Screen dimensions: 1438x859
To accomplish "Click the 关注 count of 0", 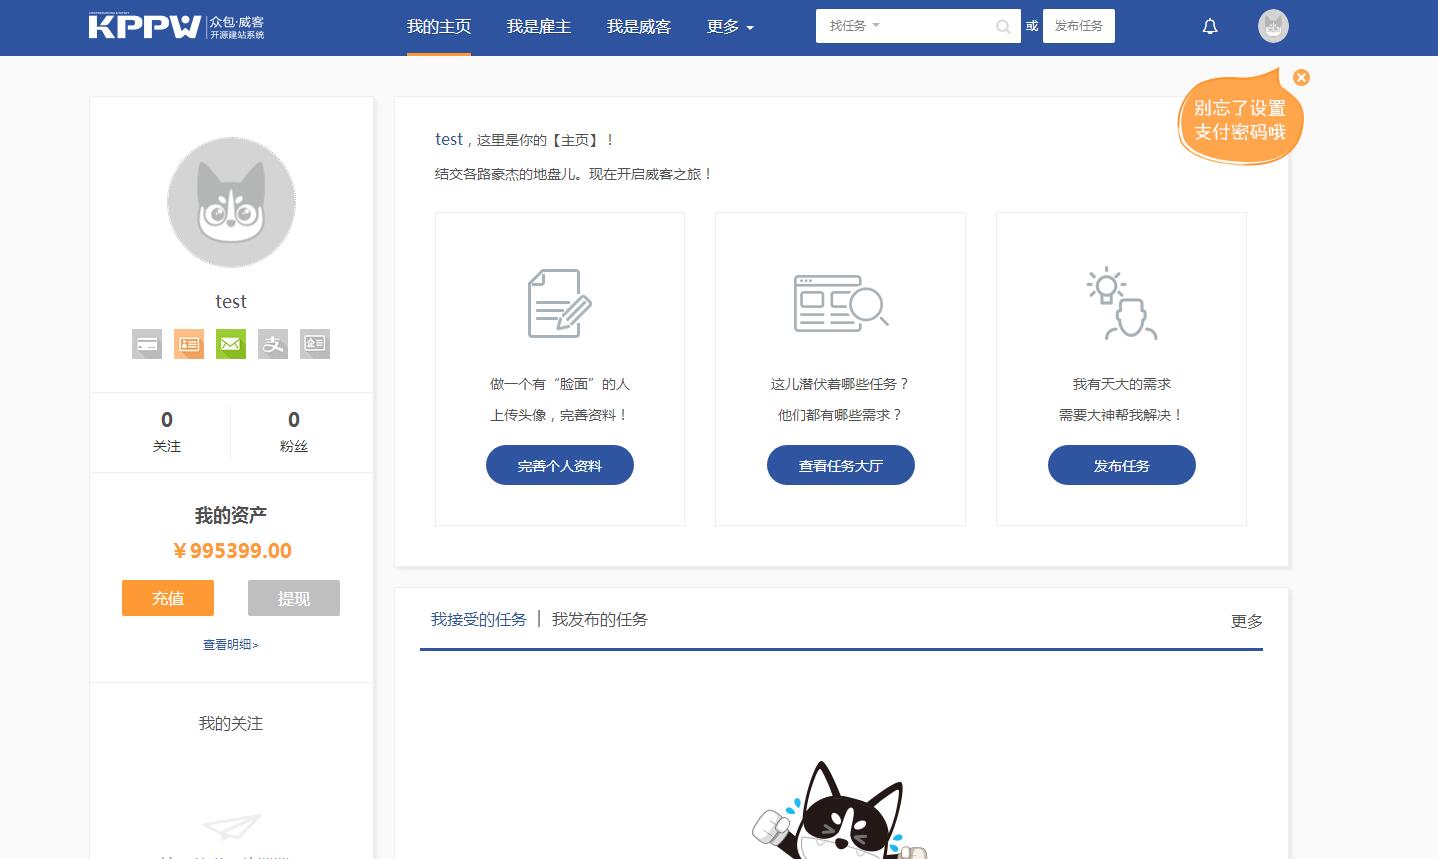I will 167,420.
